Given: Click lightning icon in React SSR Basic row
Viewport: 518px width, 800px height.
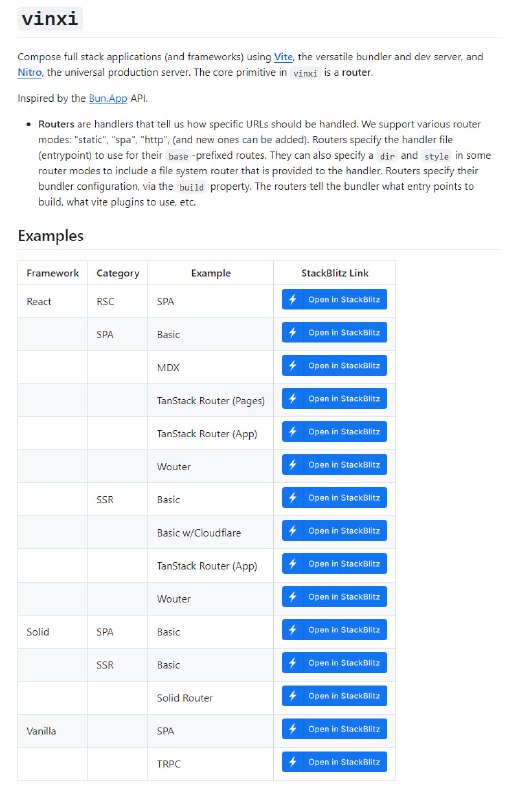Looking at the screenshot, I should 293,498.
